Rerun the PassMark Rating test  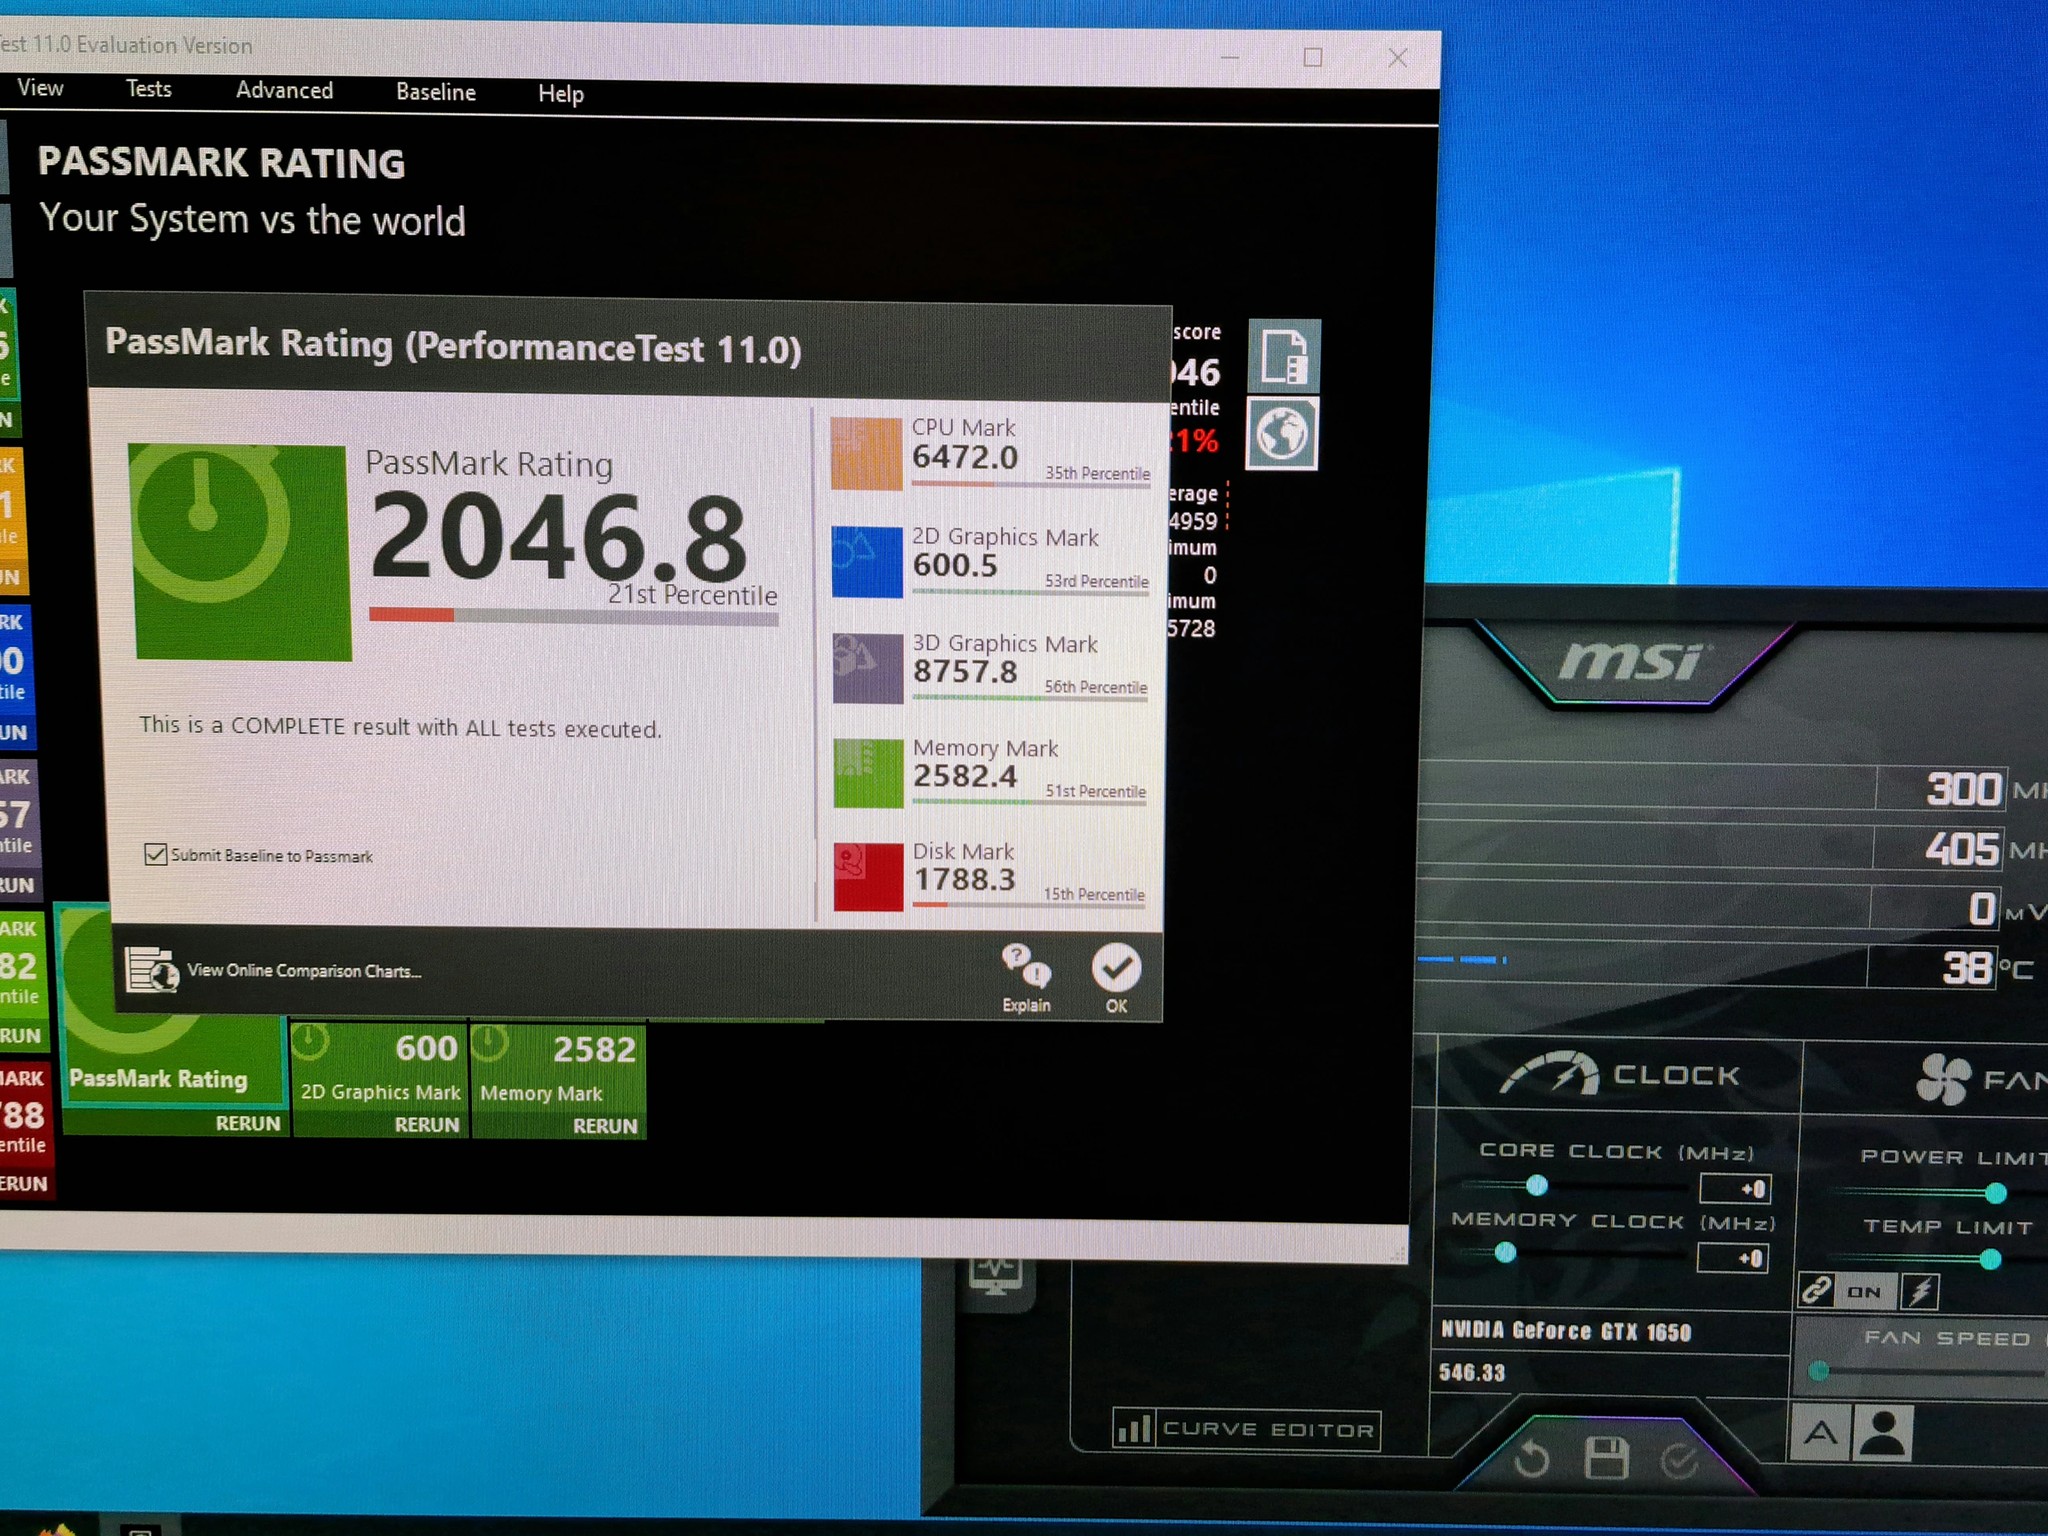click(x=248, y=1123)
